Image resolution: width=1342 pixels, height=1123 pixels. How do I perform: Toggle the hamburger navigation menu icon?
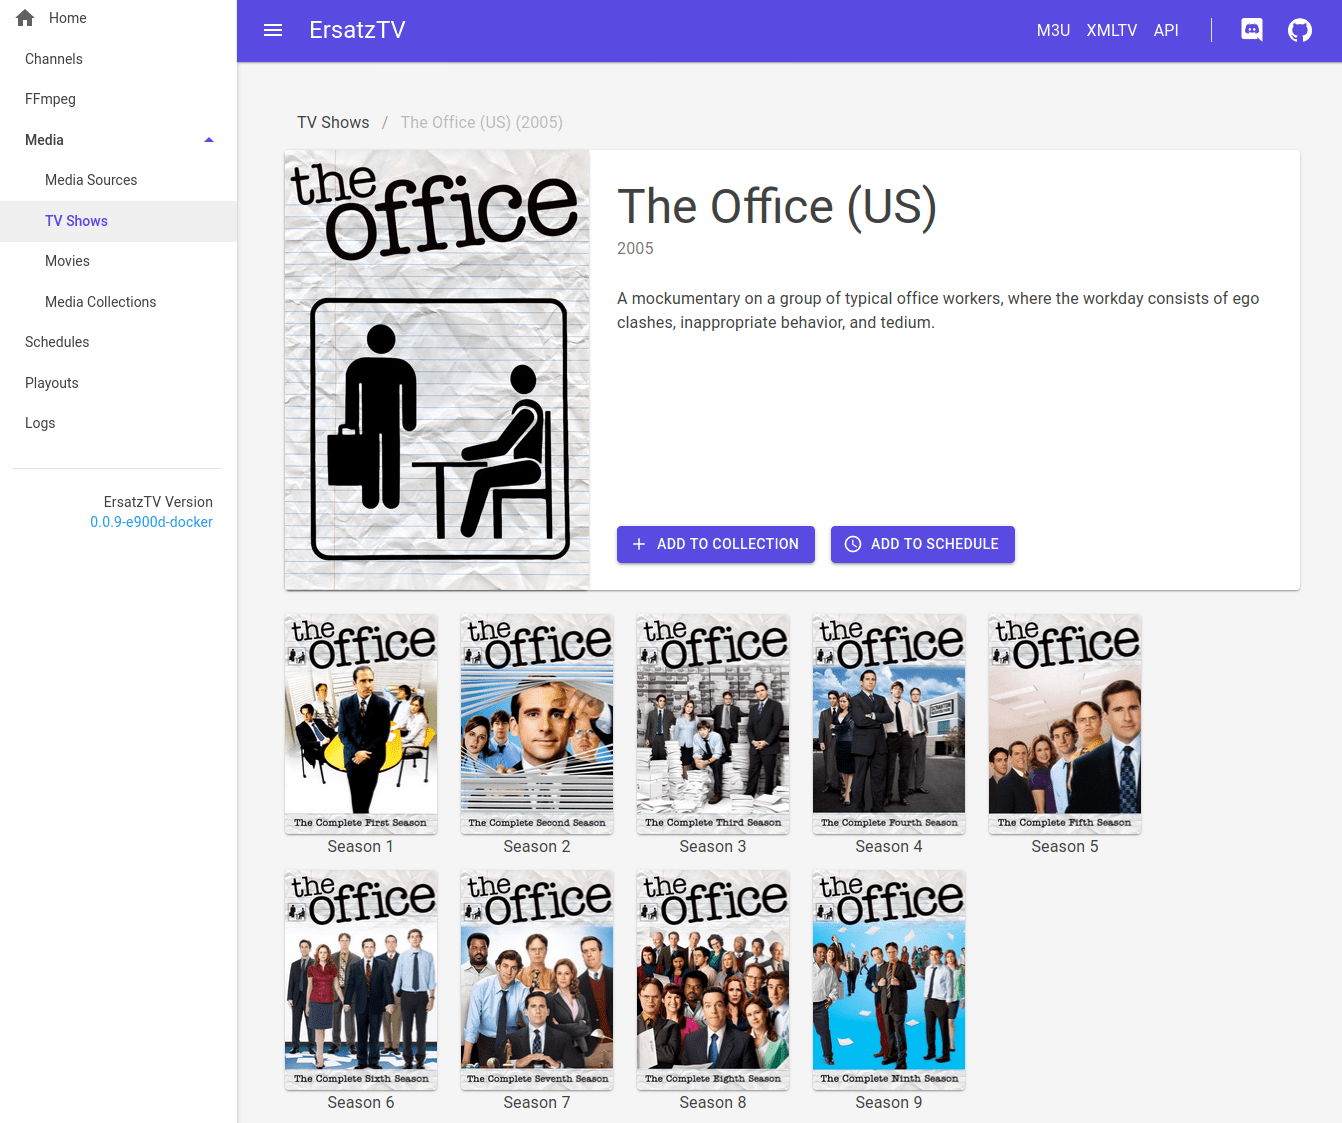coord(273,30)
